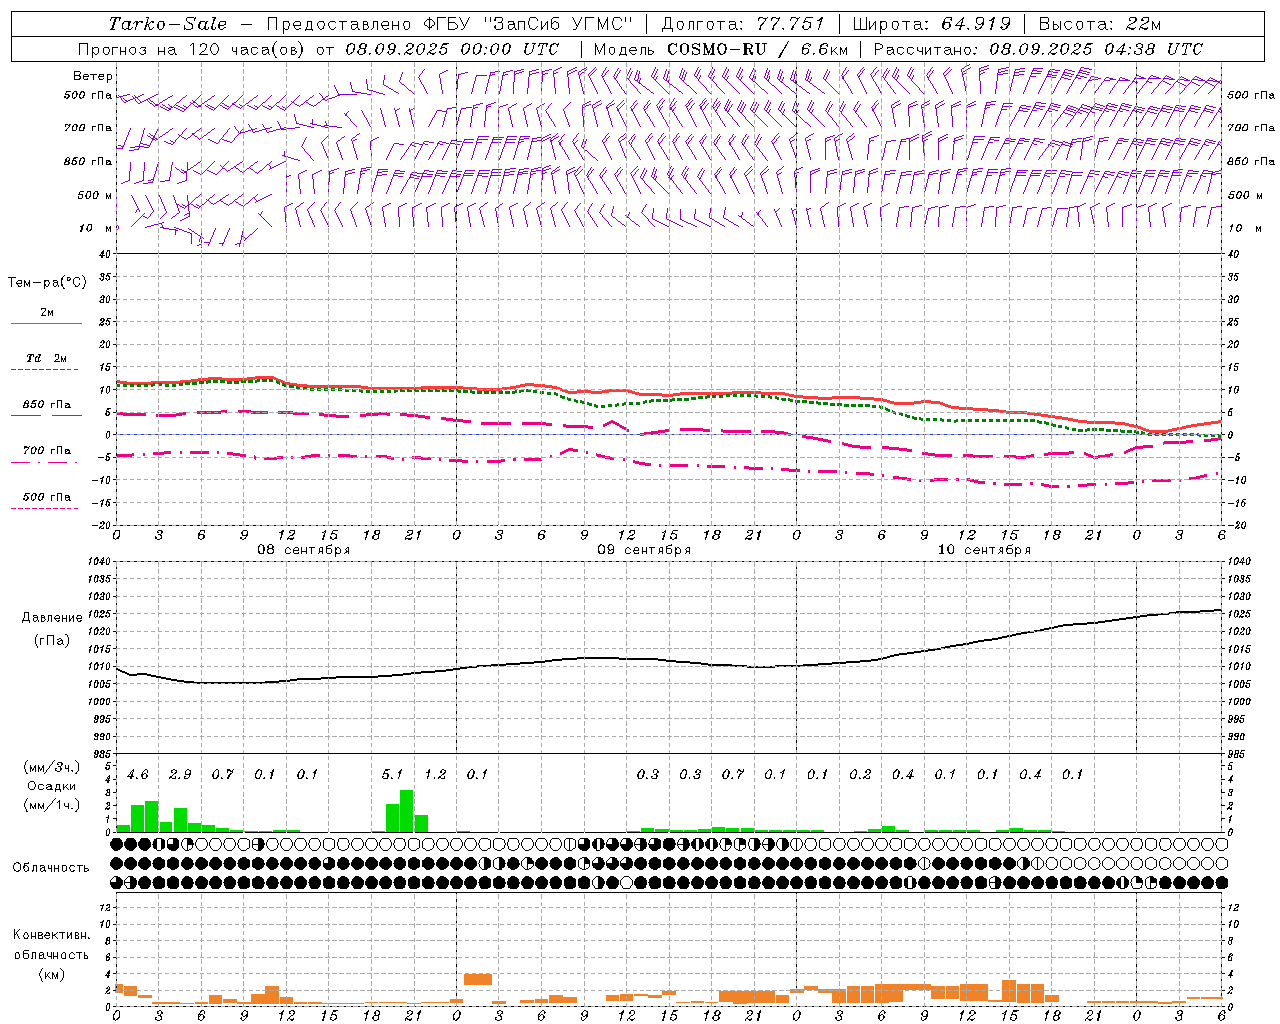
Task: Click the 'Осадки' precipitation label
Action: pos(50,786)
